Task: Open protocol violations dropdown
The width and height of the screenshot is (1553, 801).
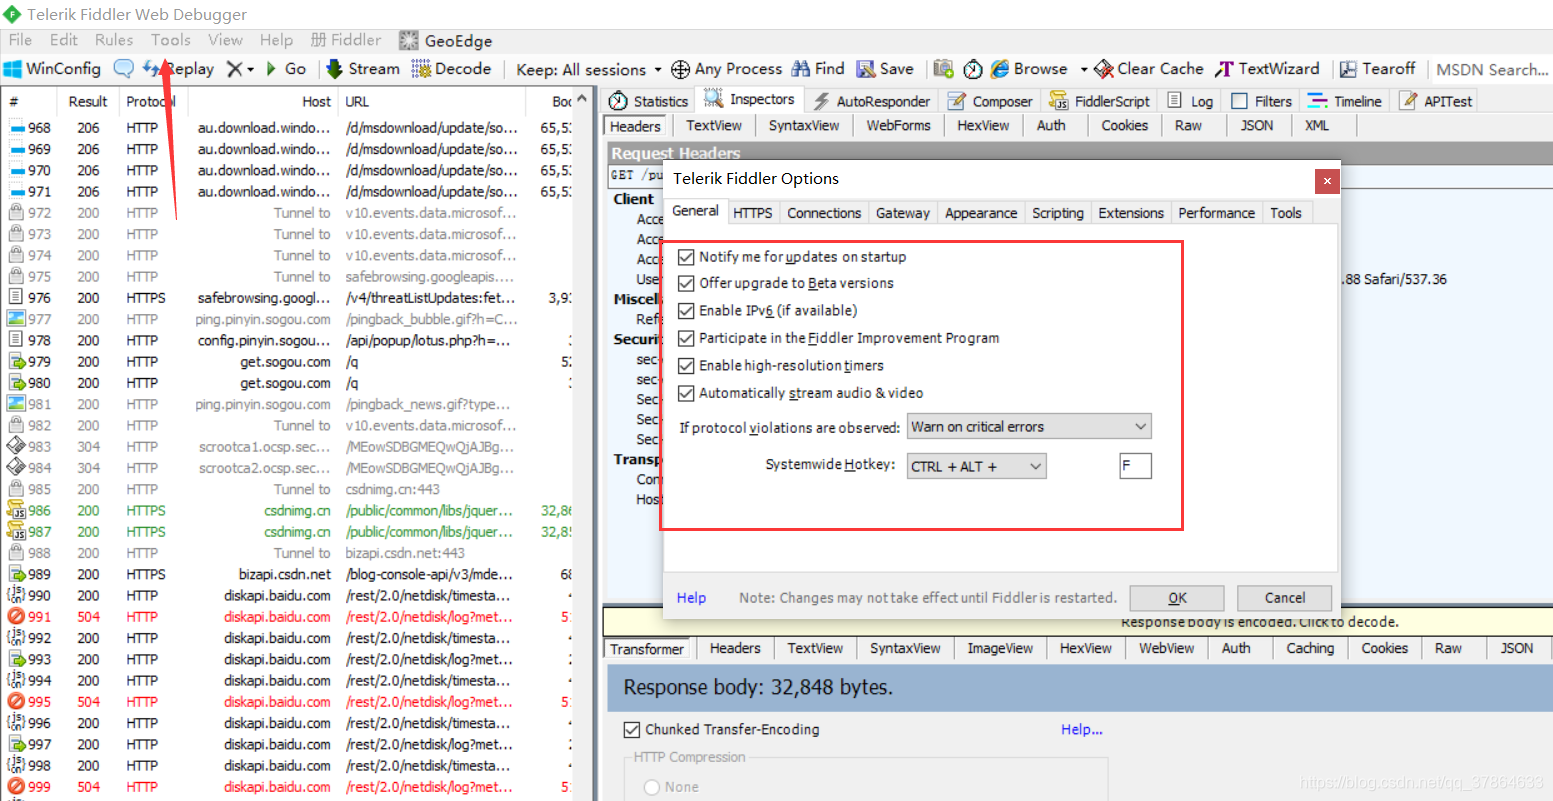Action: click(1029, 427)
